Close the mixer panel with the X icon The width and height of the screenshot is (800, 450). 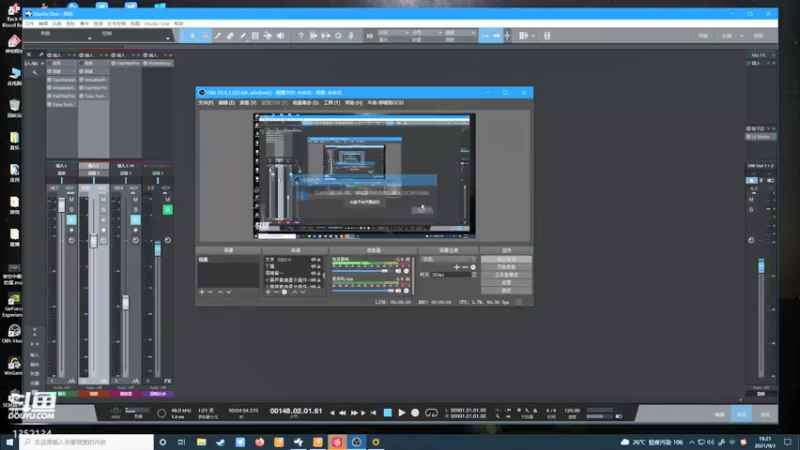pos(29,55)
